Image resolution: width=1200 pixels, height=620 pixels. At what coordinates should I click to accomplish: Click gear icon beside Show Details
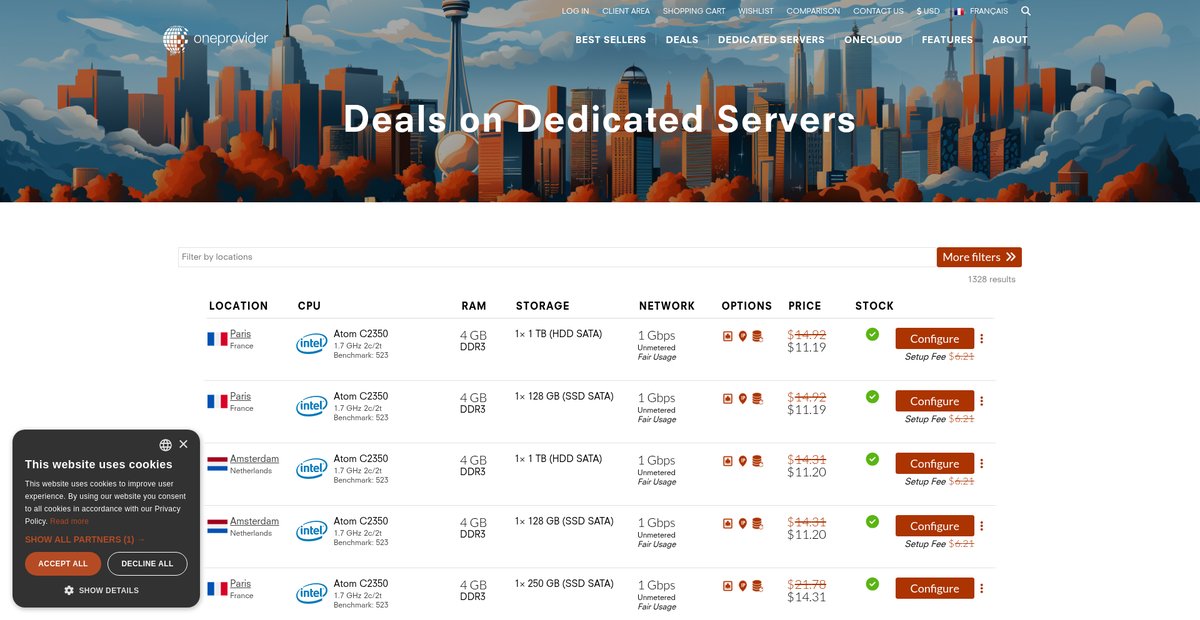coord(69,590)
